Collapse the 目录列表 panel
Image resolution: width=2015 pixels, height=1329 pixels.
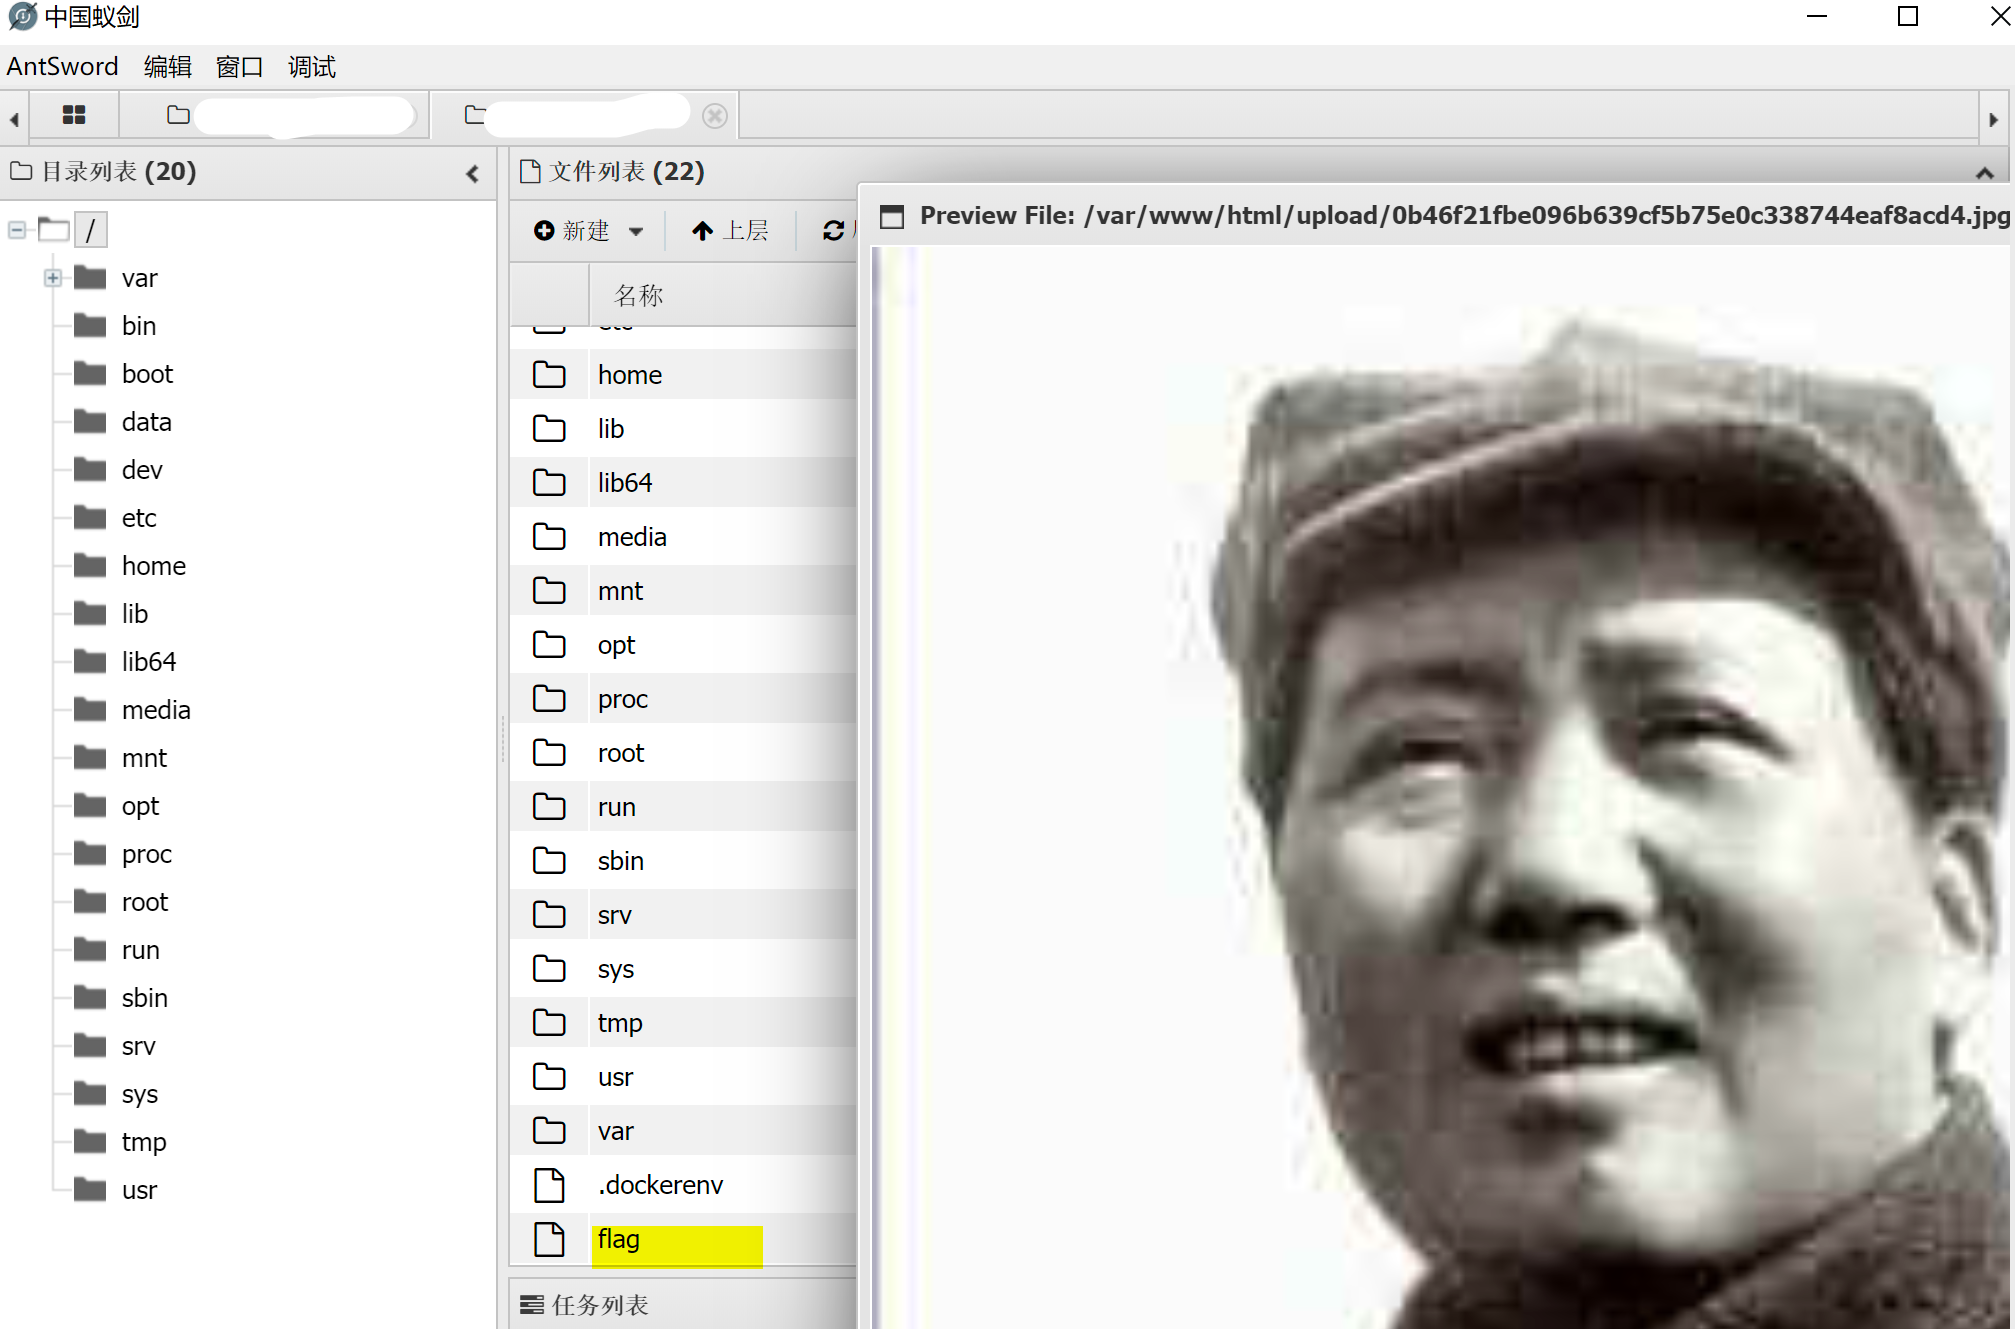472,173
